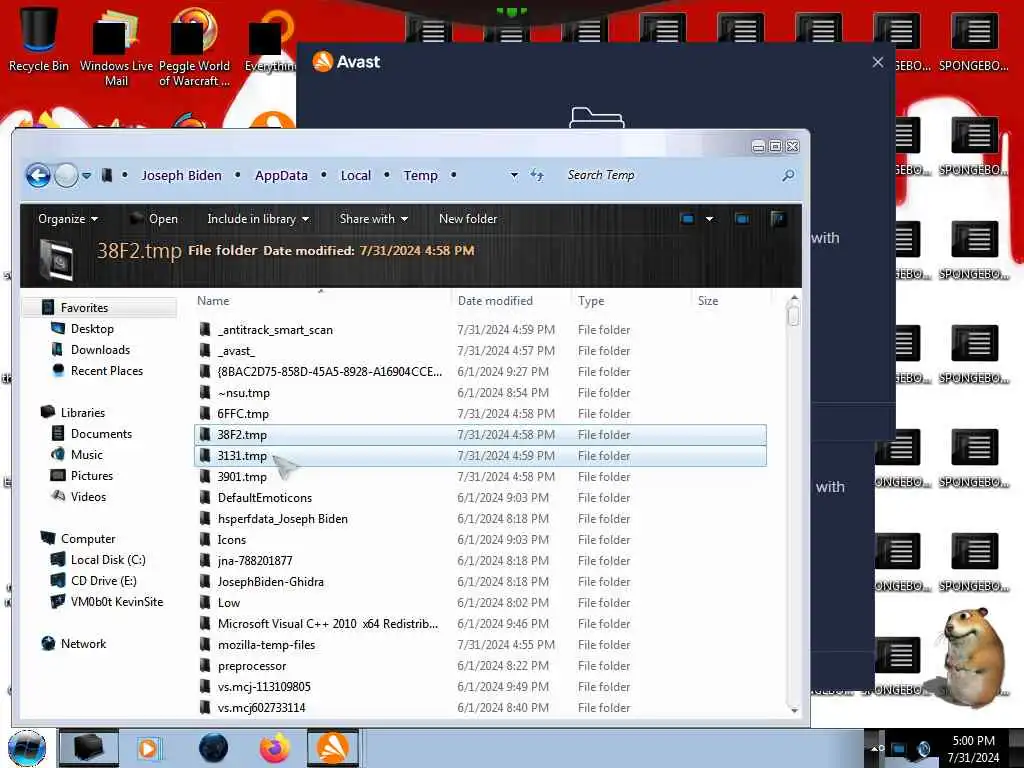Open the Recycle Bin desktop icon
1024x768 pixels.
39,39
